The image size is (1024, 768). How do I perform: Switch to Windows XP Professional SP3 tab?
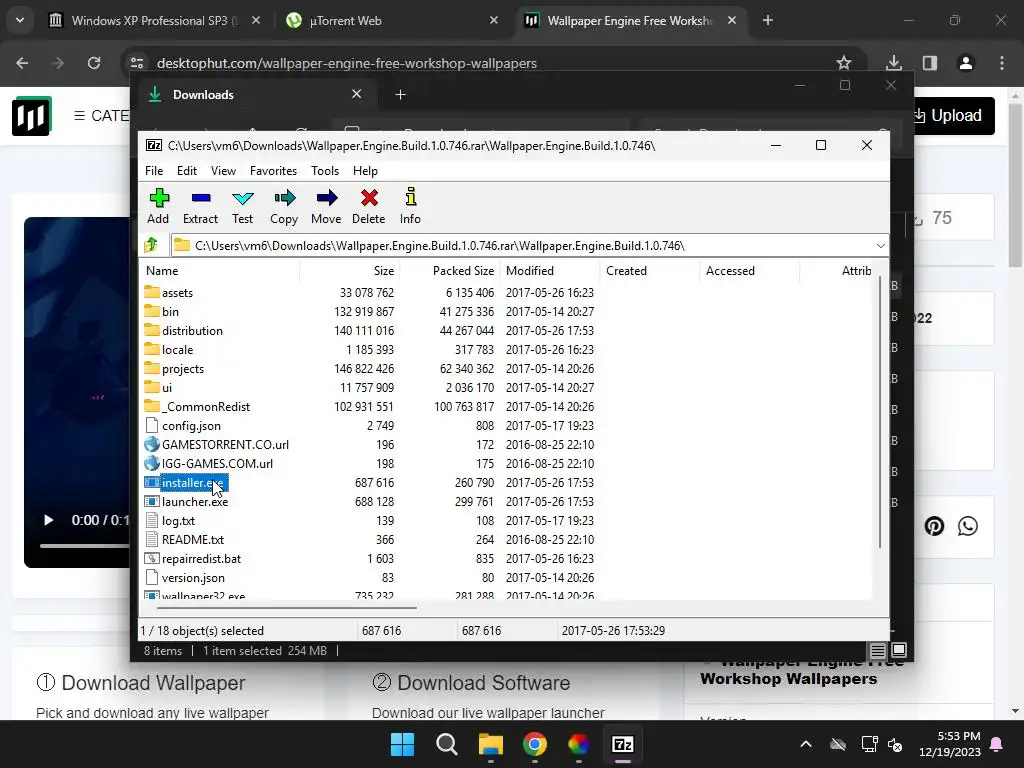point(155,21)
